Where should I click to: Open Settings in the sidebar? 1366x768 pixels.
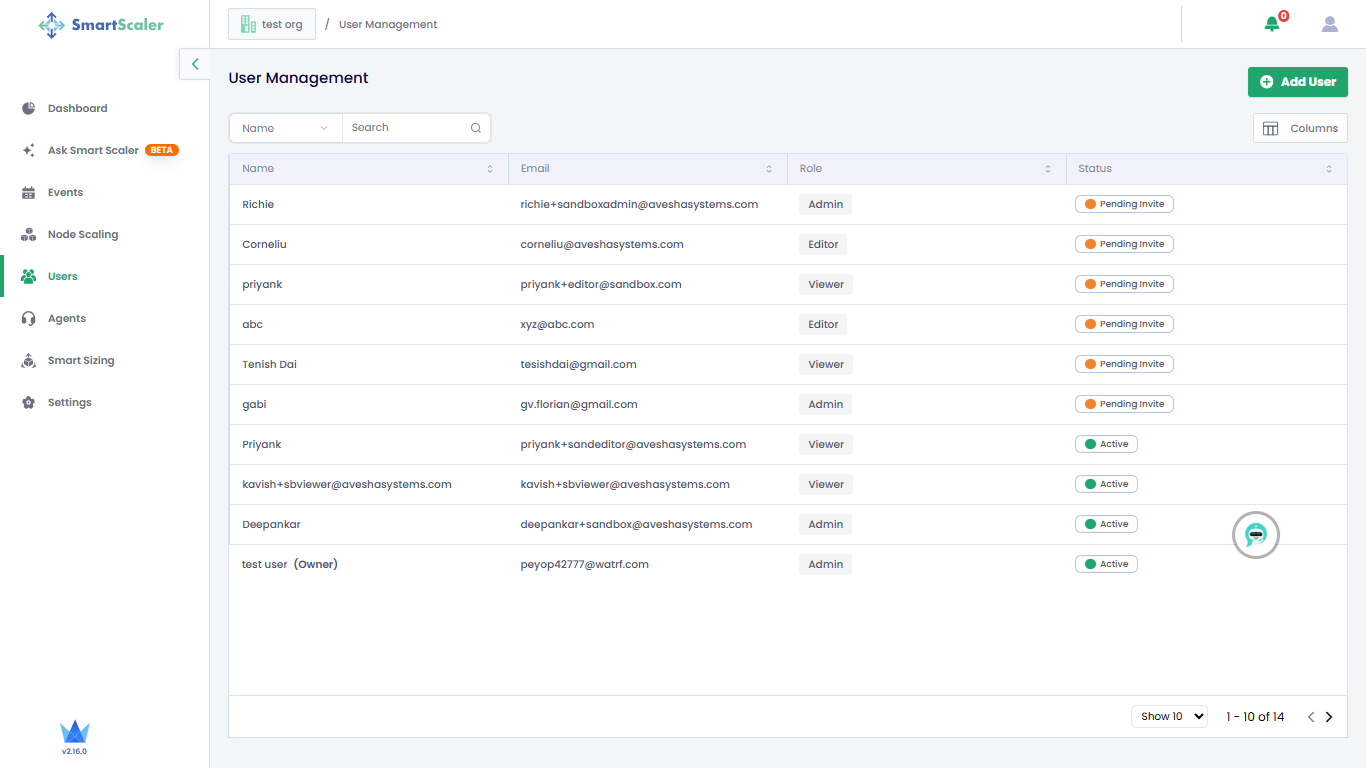[x=70, y=402]
